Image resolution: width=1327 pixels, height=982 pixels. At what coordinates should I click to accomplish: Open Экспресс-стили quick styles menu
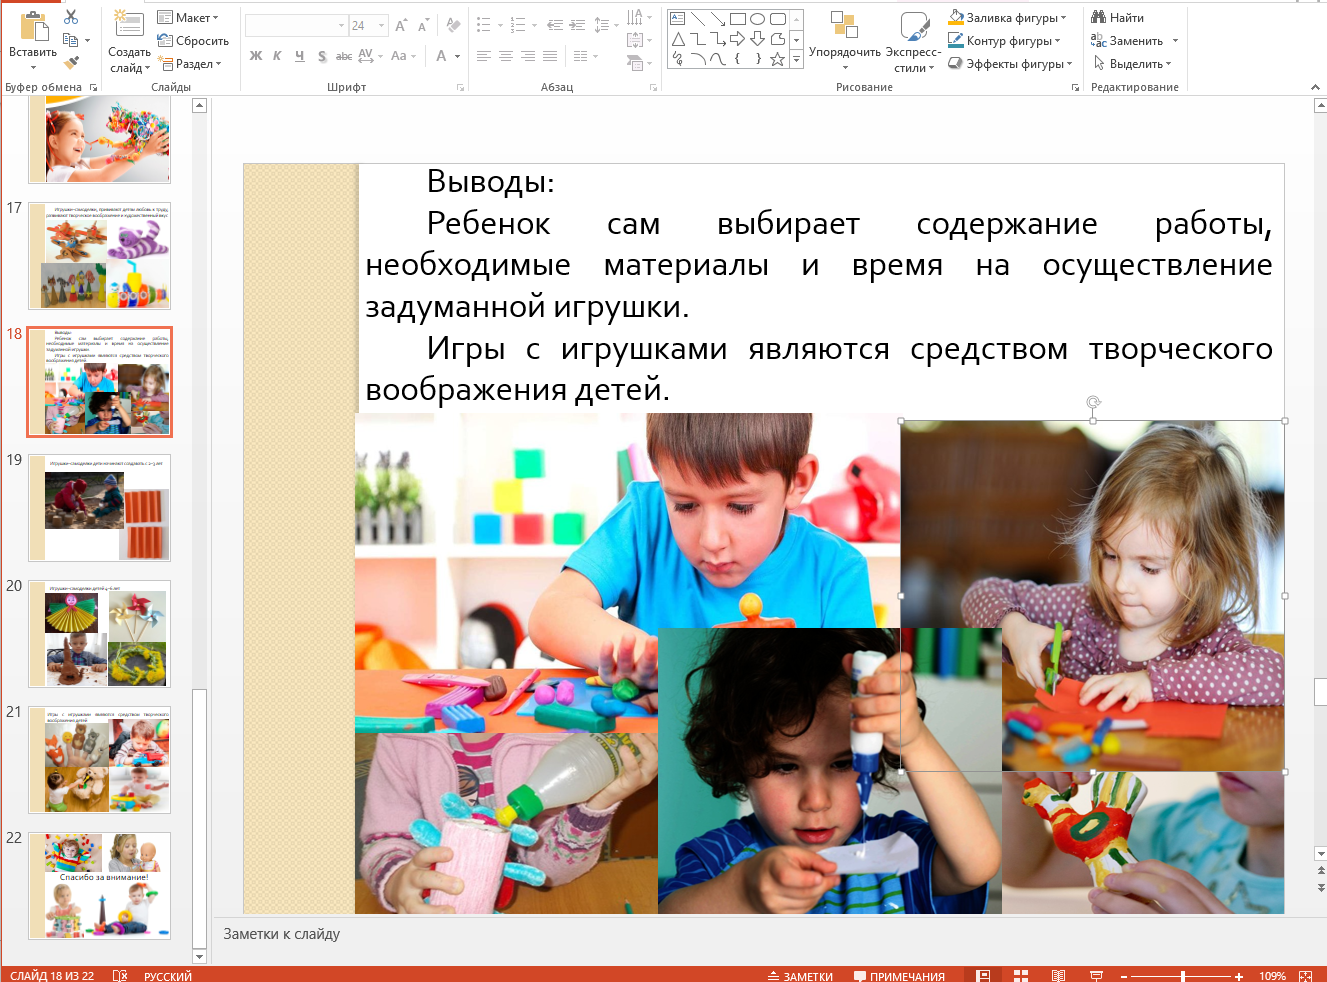click(x=914, y=41)
